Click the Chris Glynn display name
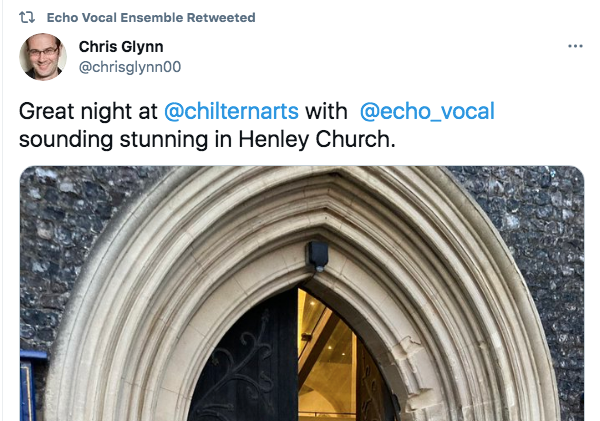Image resolution: width=600 pixels, height=421 pixels. click(x=119, y=47)
